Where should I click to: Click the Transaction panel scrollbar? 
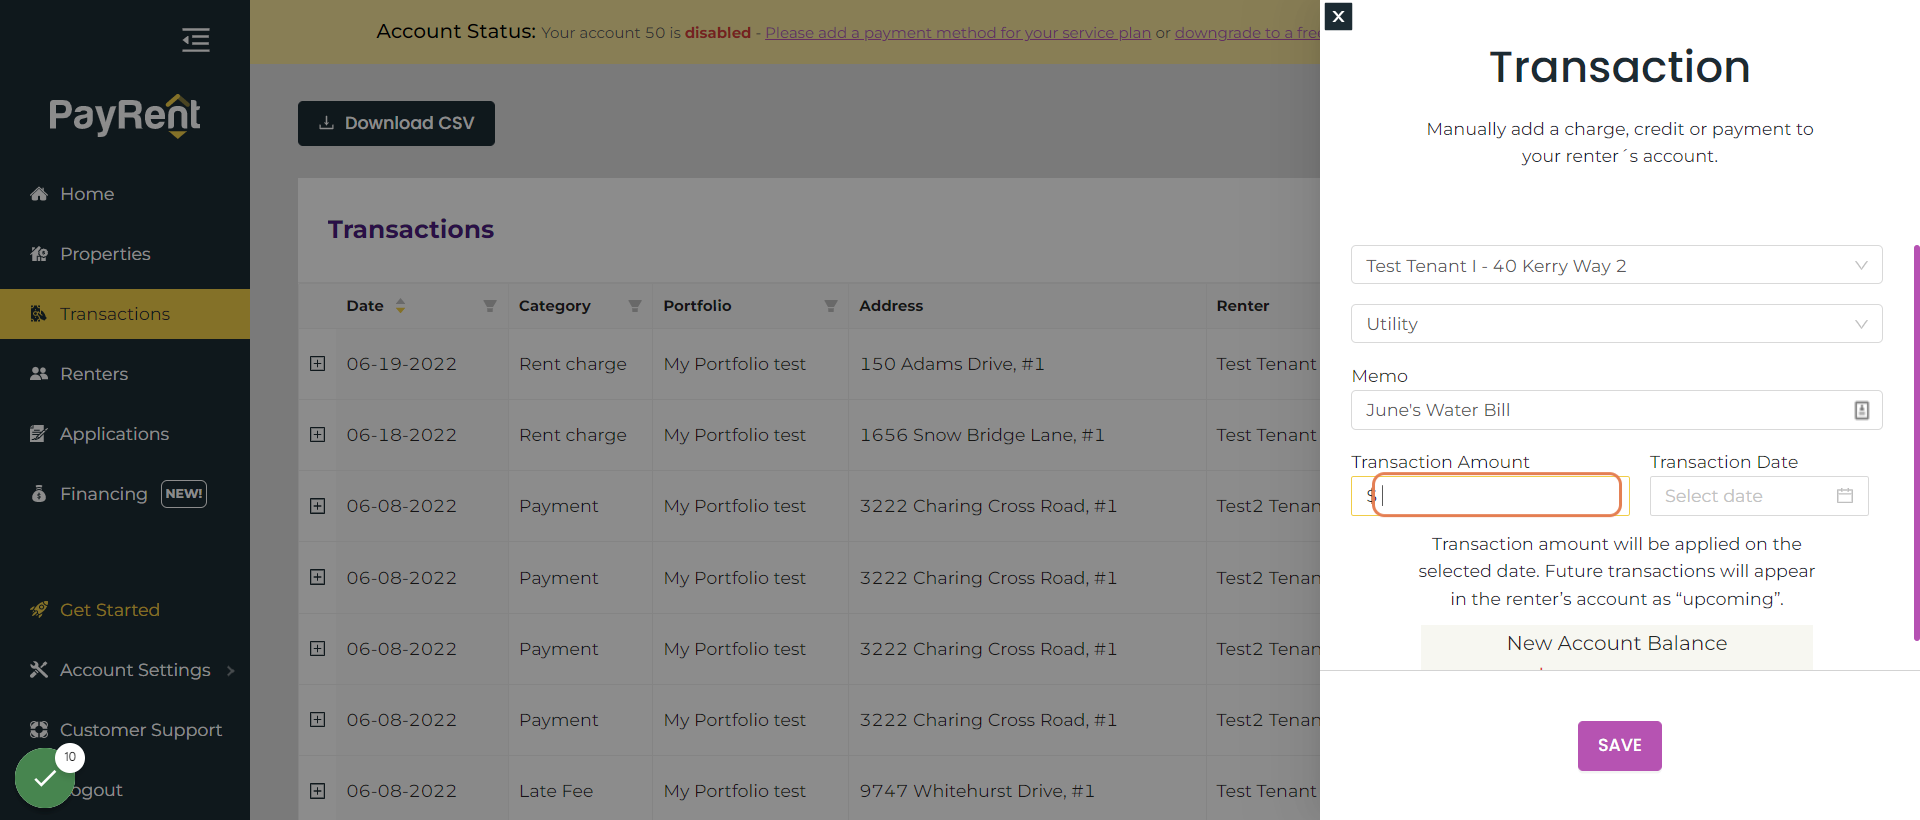(x=1916, y=442)
